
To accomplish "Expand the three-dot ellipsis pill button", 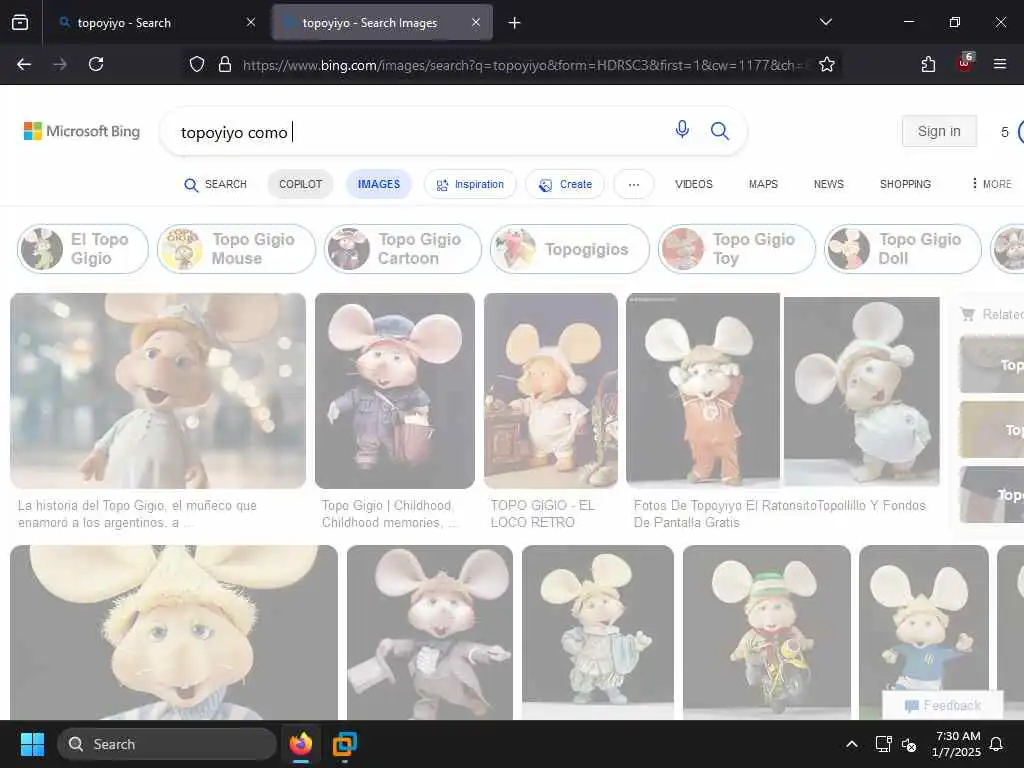I will pos(633,184).
